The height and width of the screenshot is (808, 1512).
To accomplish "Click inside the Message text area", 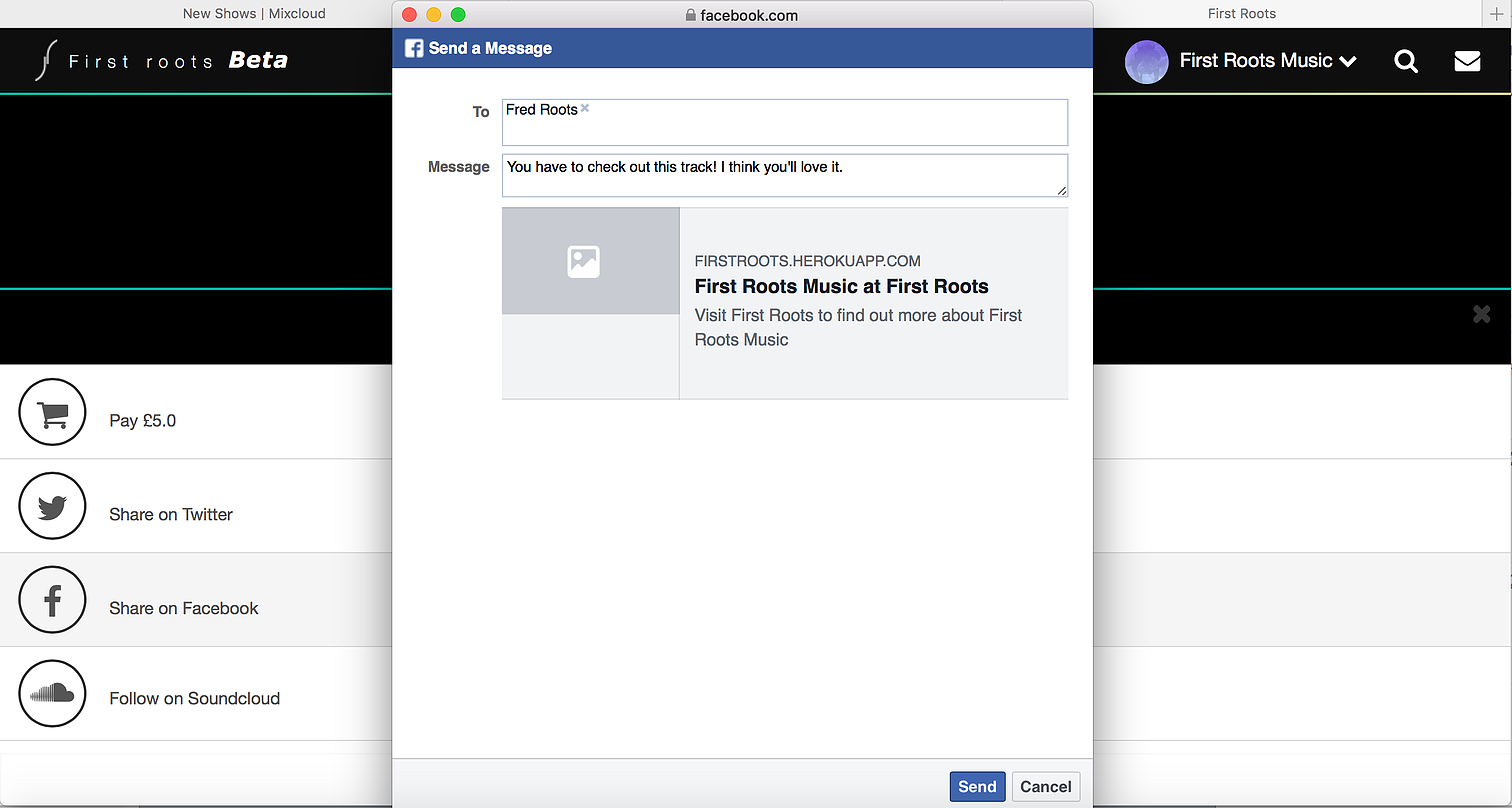I will (x=785, y=175).
